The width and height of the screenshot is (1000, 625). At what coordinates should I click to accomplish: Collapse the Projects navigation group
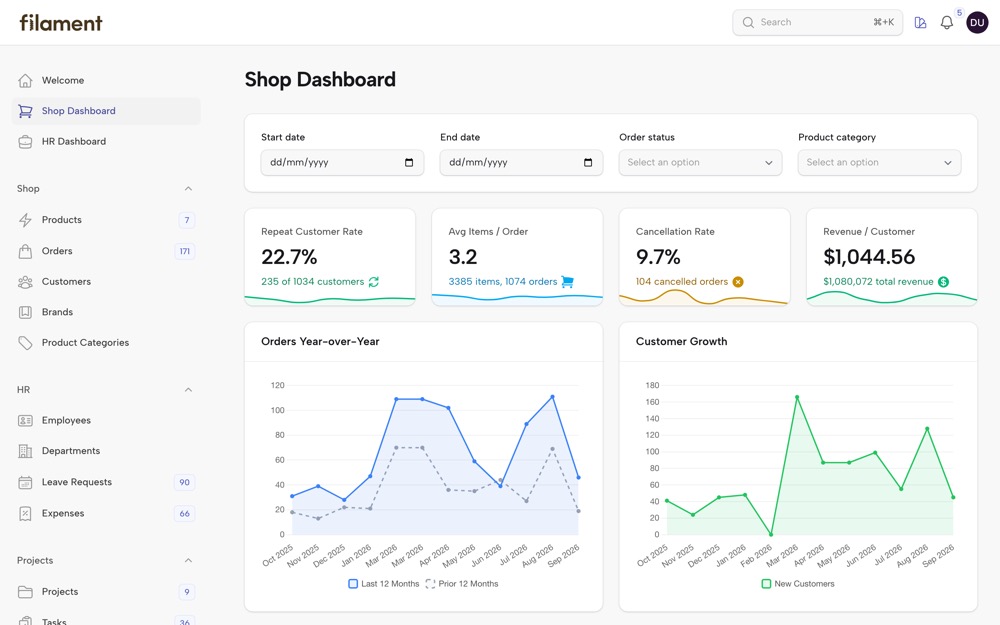tap(188, 561)
